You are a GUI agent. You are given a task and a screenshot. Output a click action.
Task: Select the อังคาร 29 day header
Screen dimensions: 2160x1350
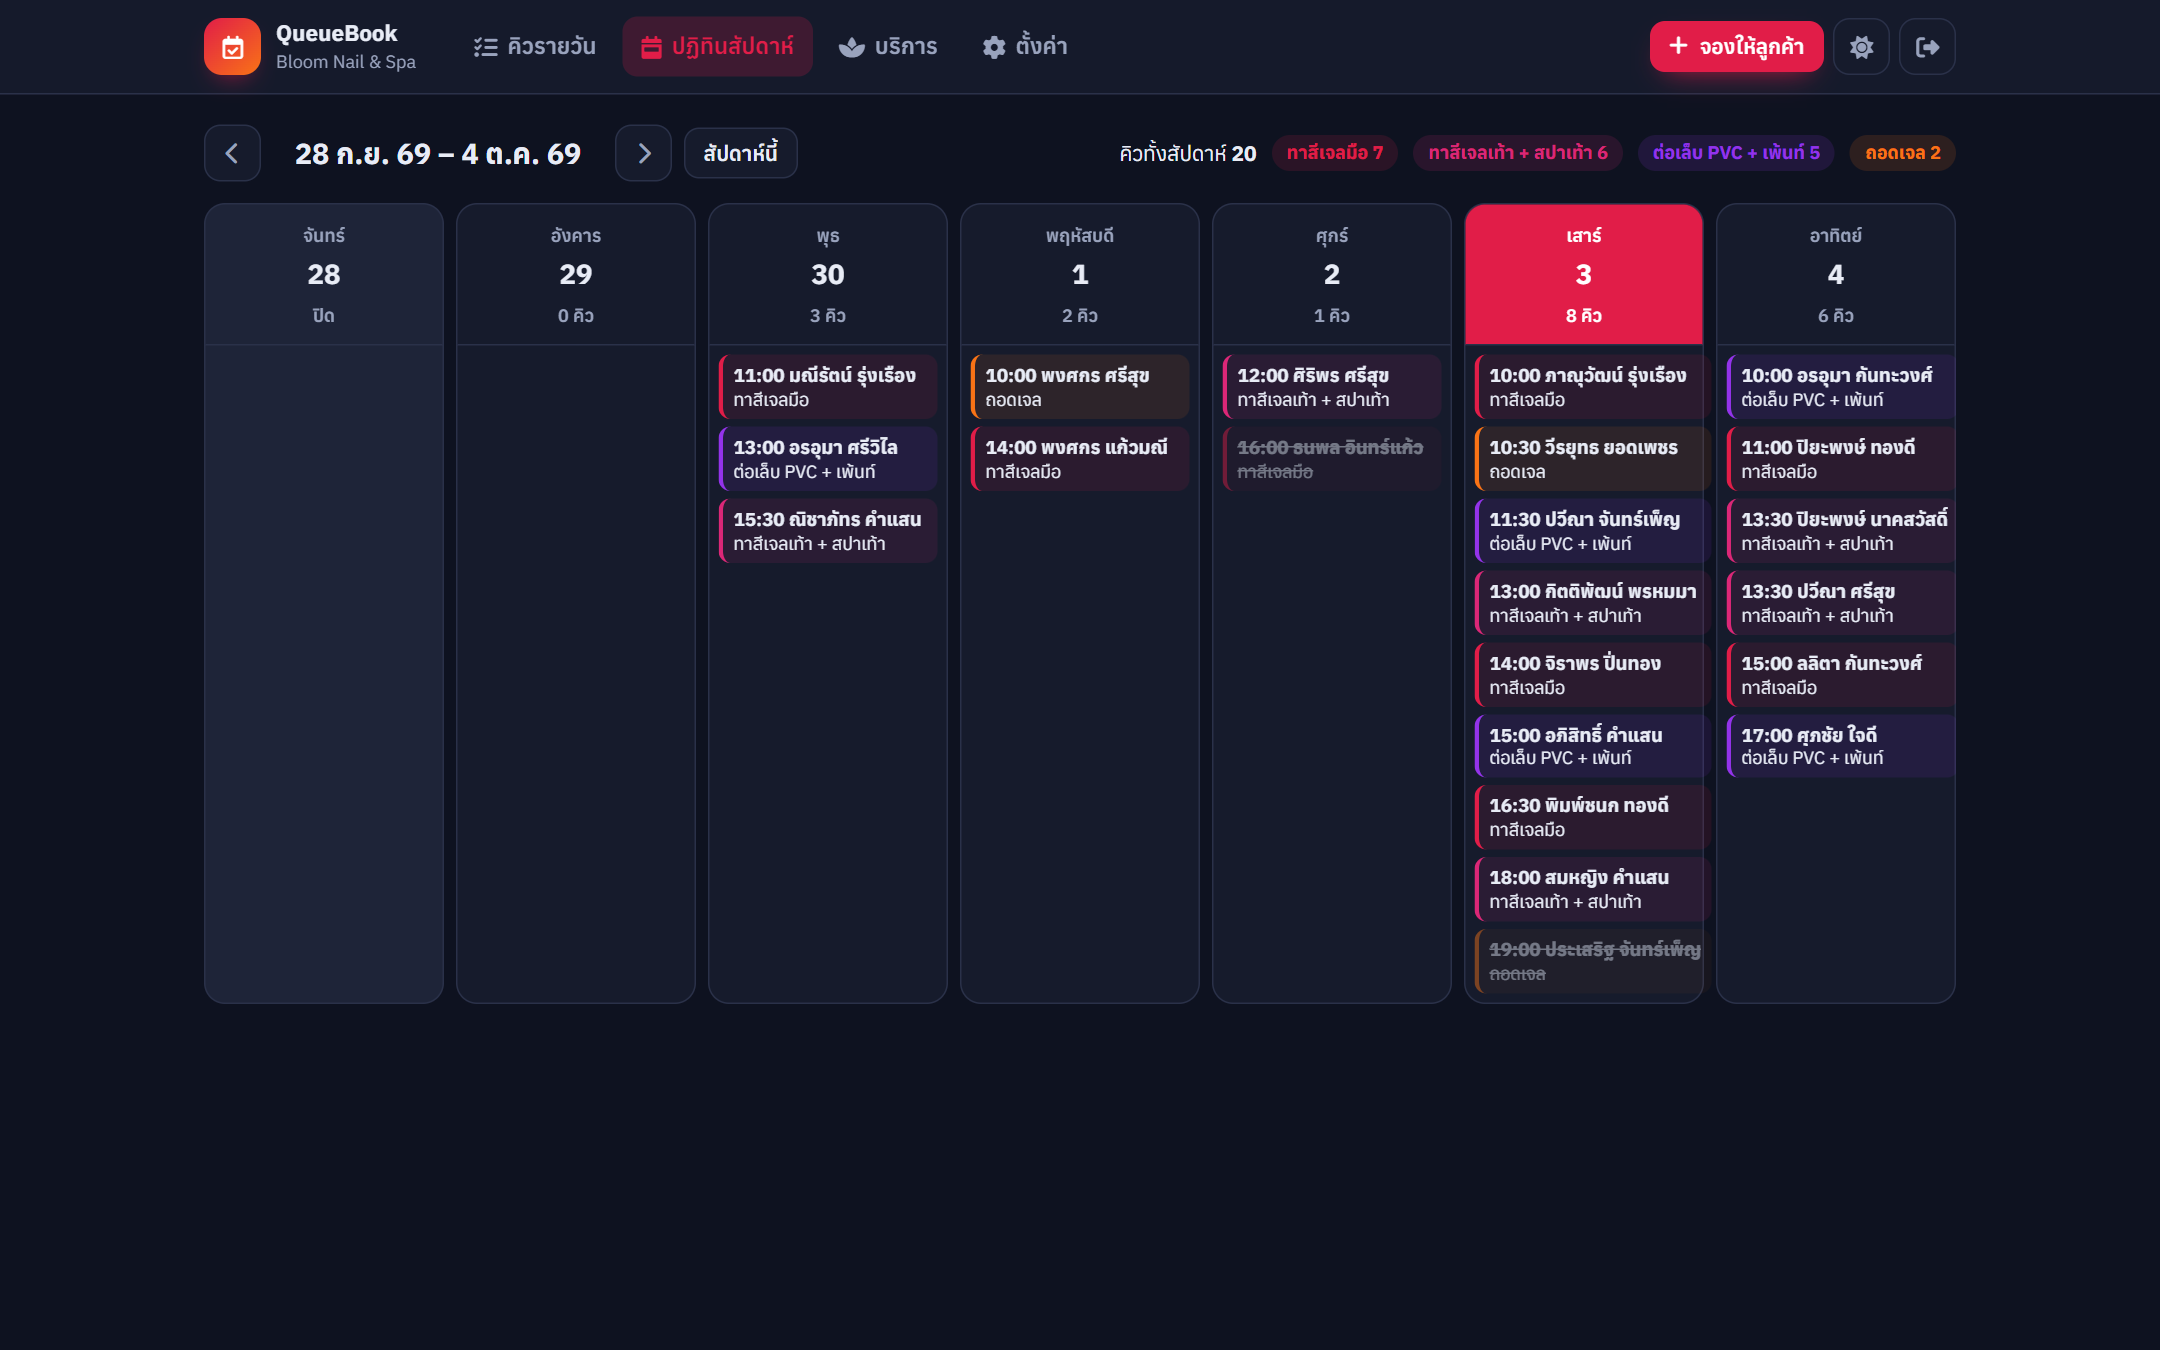click(576, 275)
